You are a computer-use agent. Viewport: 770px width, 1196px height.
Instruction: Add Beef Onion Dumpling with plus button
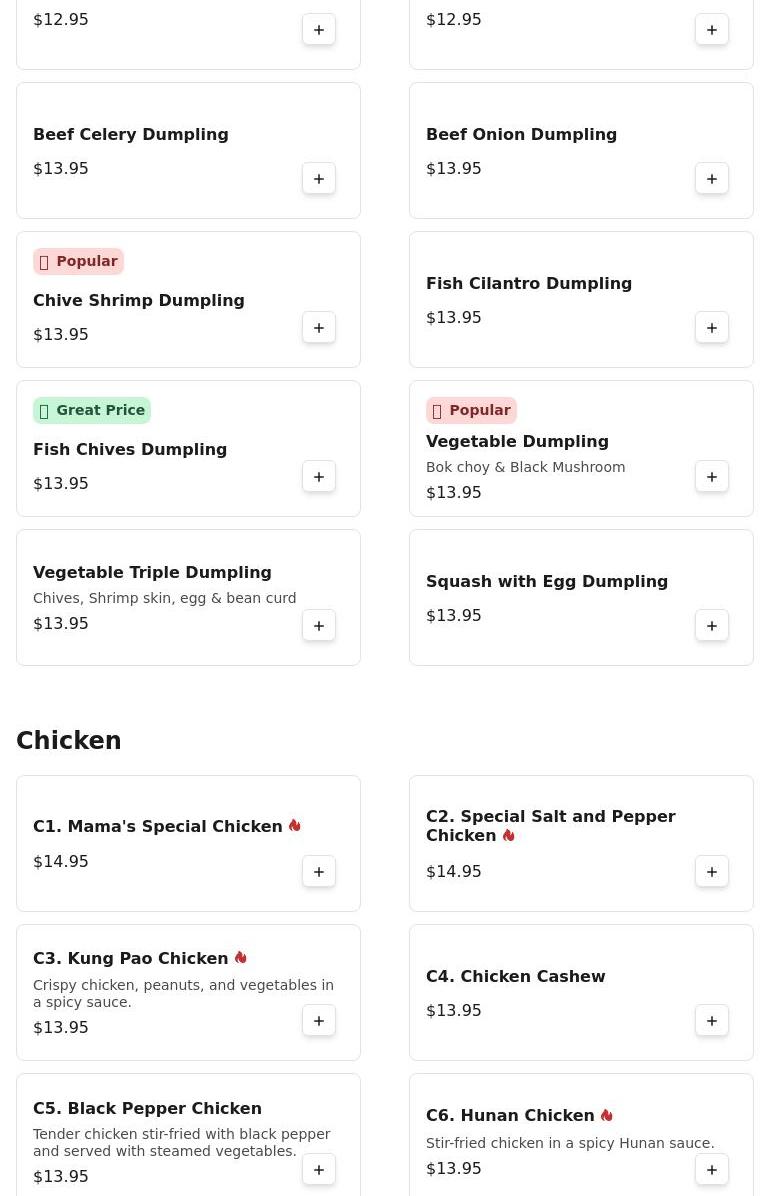pos(712,178)
